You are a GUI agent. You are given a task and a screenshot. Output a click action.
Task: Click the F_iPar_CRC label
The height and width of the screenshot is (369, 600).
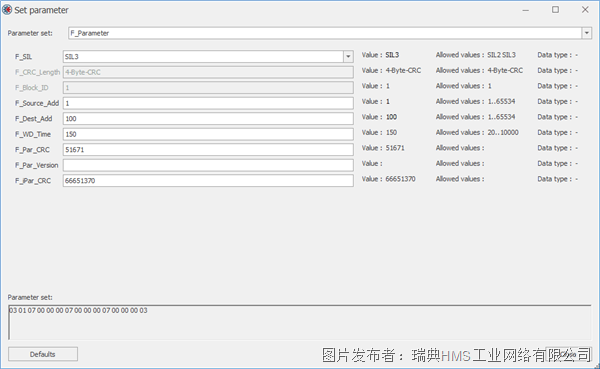point(33,181)
